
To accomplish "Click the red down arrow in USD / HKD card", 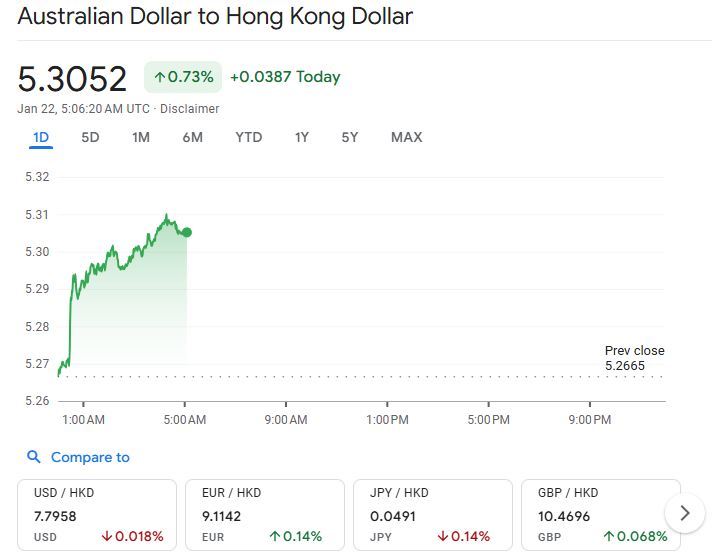I will coord(107,536).
